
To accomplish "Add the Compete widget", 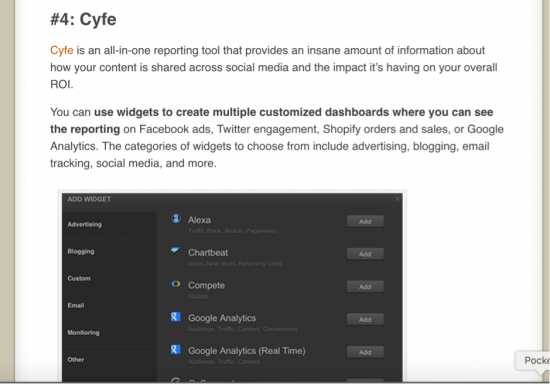I will coord(365,287).
